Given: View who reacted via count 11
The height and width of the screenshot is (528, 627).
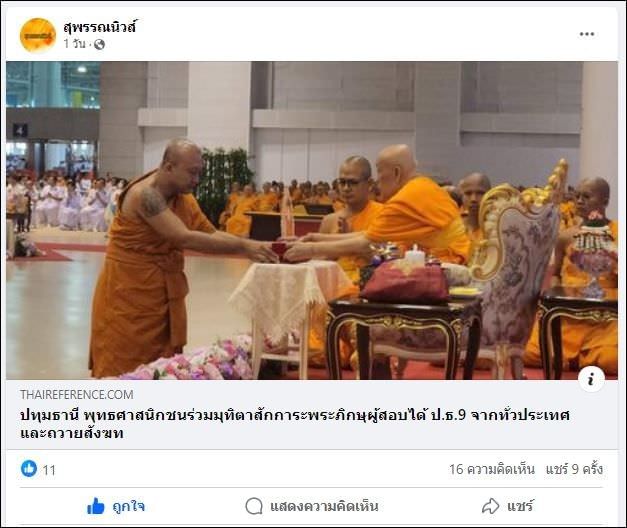Looking at the screenshot, I should (49, 470).
